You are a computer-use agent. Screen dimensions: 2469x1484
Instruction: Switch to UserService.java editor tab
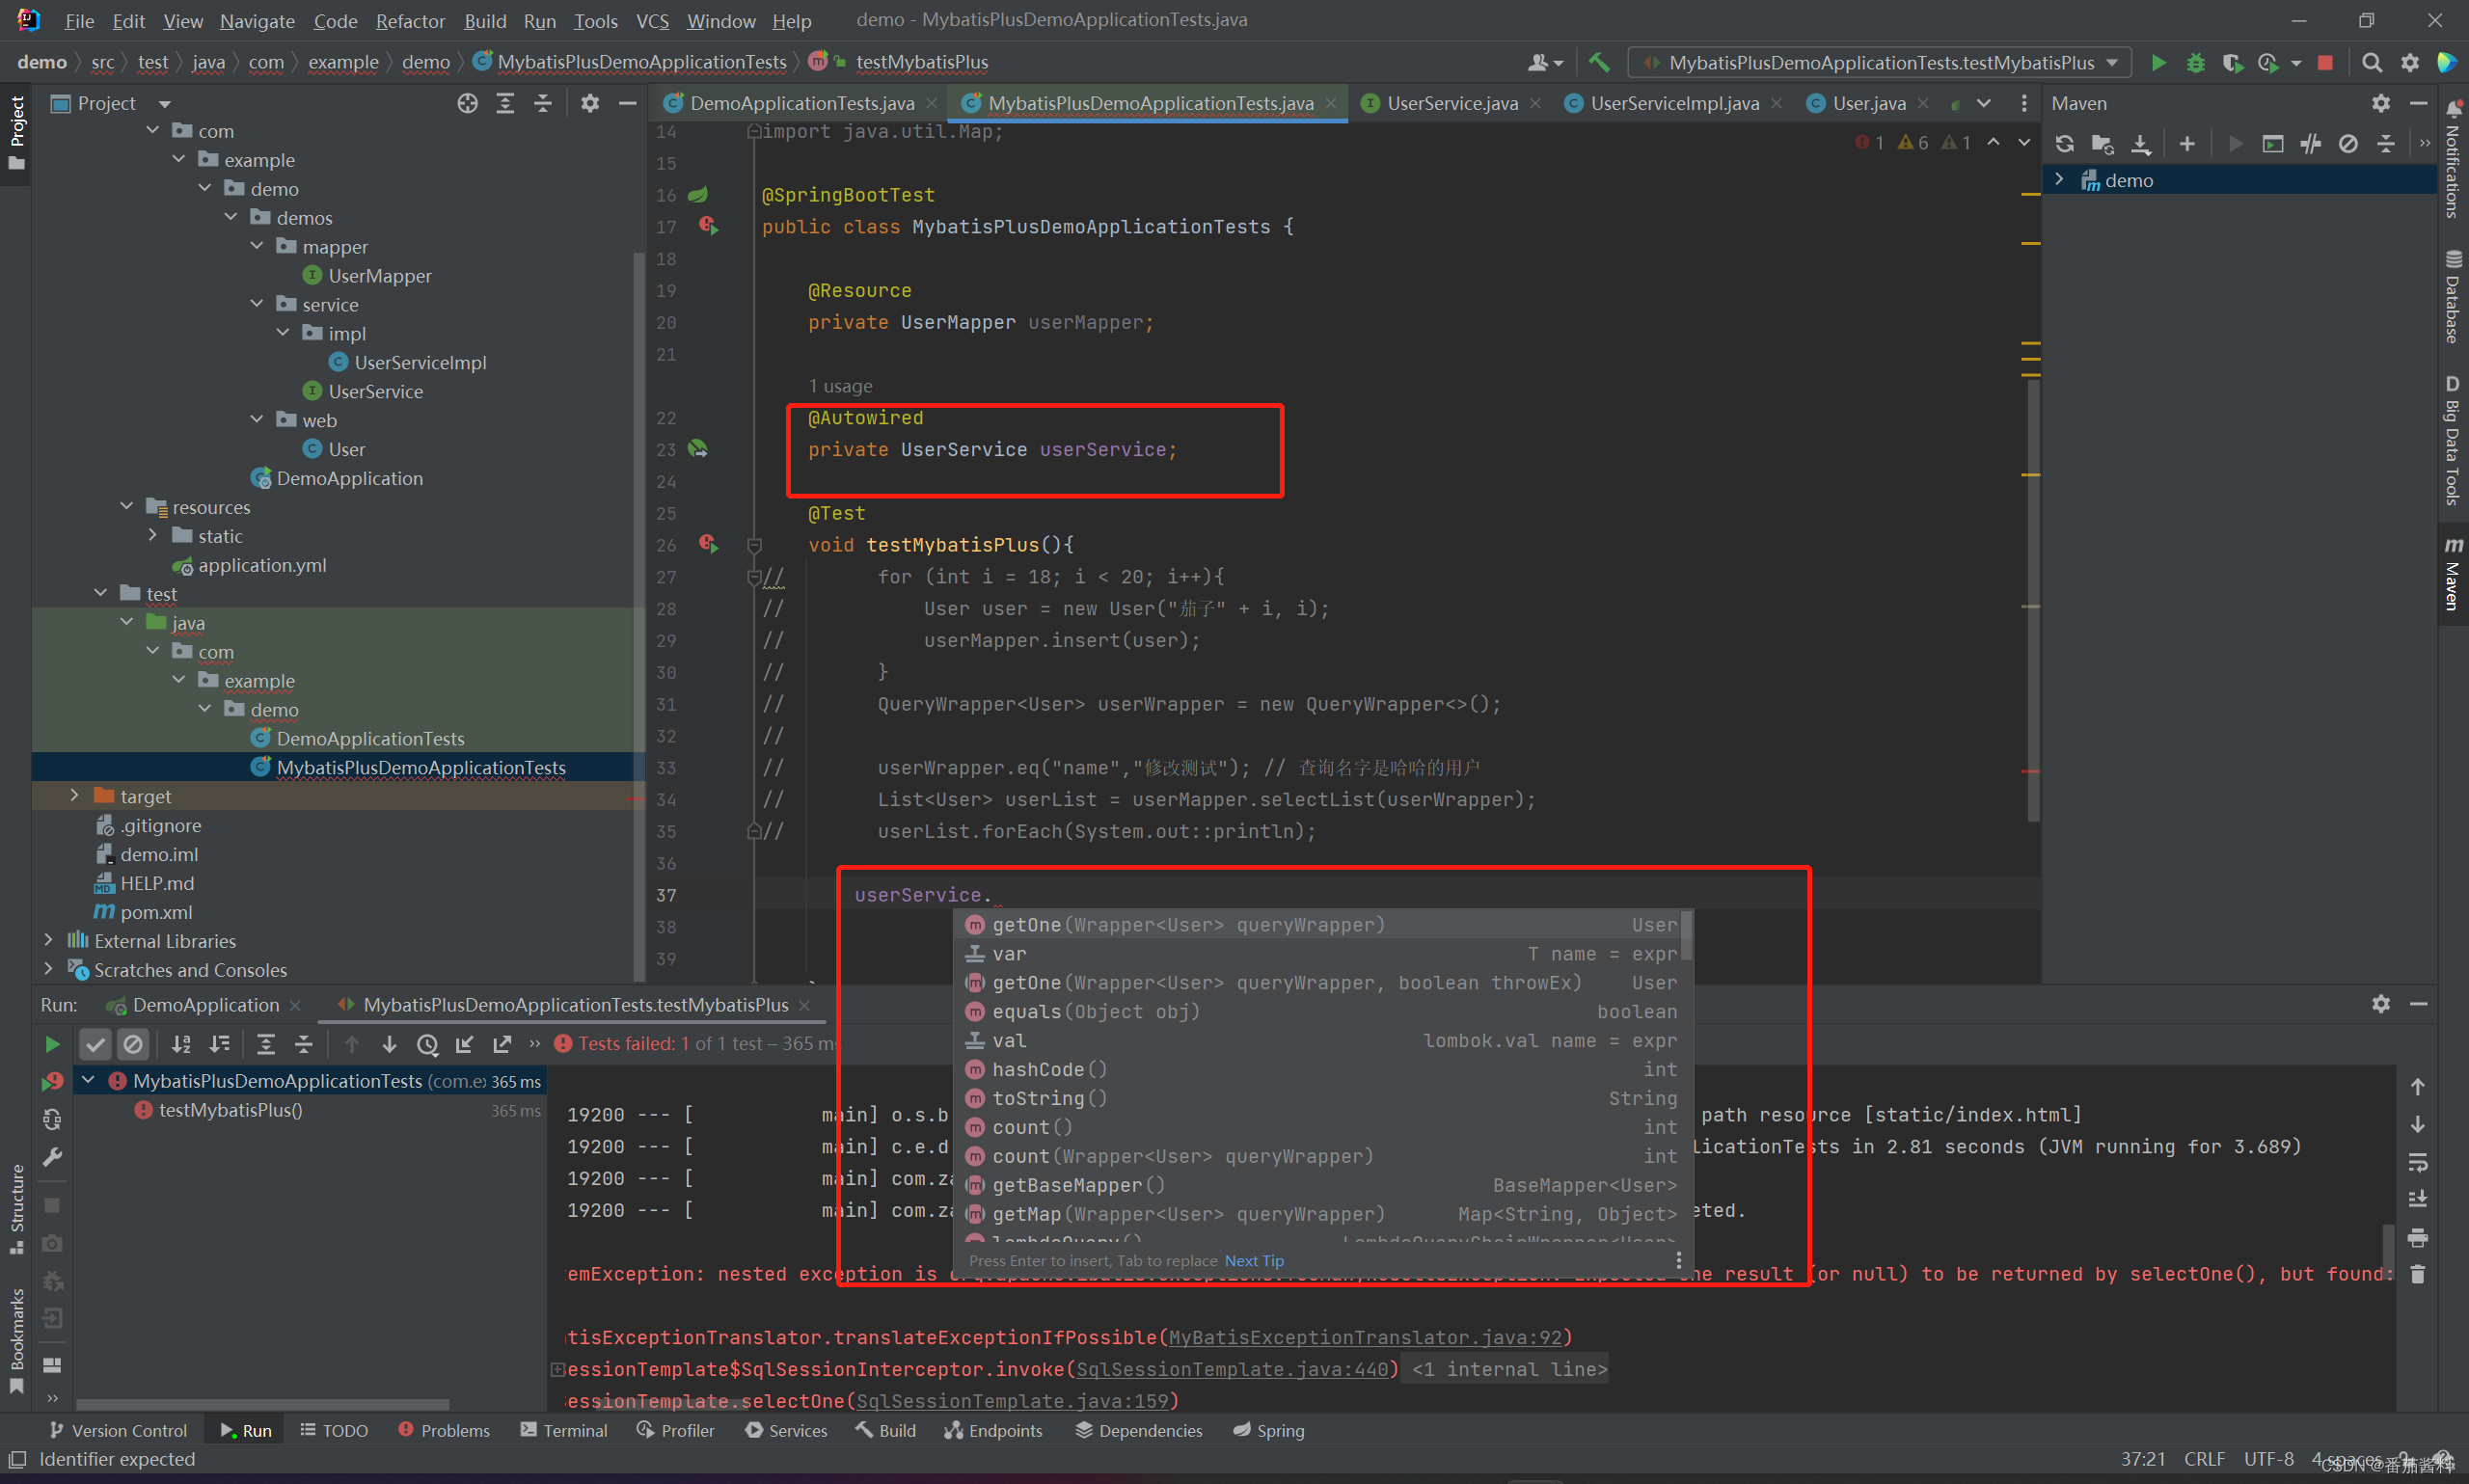(x=1452, y=103)
